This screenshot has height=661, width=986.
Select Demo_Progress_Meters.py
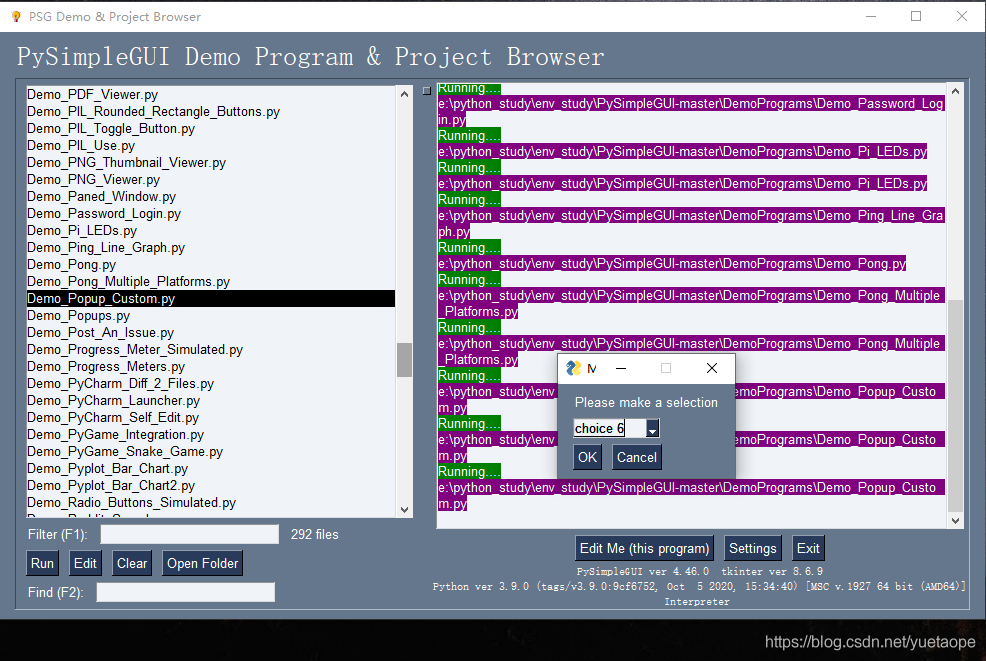pos(211,366)
